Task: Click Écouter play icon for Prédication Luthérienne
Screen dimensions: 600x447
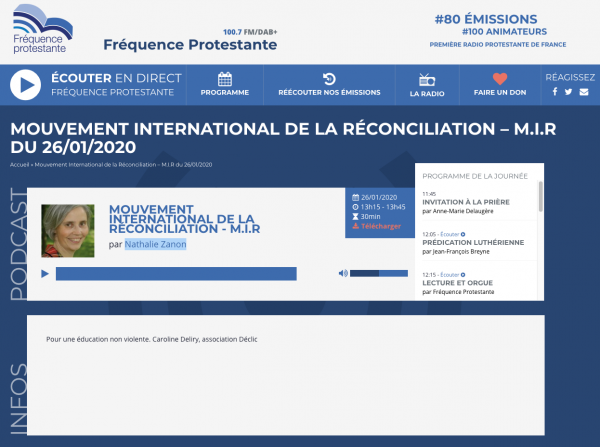Action: 463,234
